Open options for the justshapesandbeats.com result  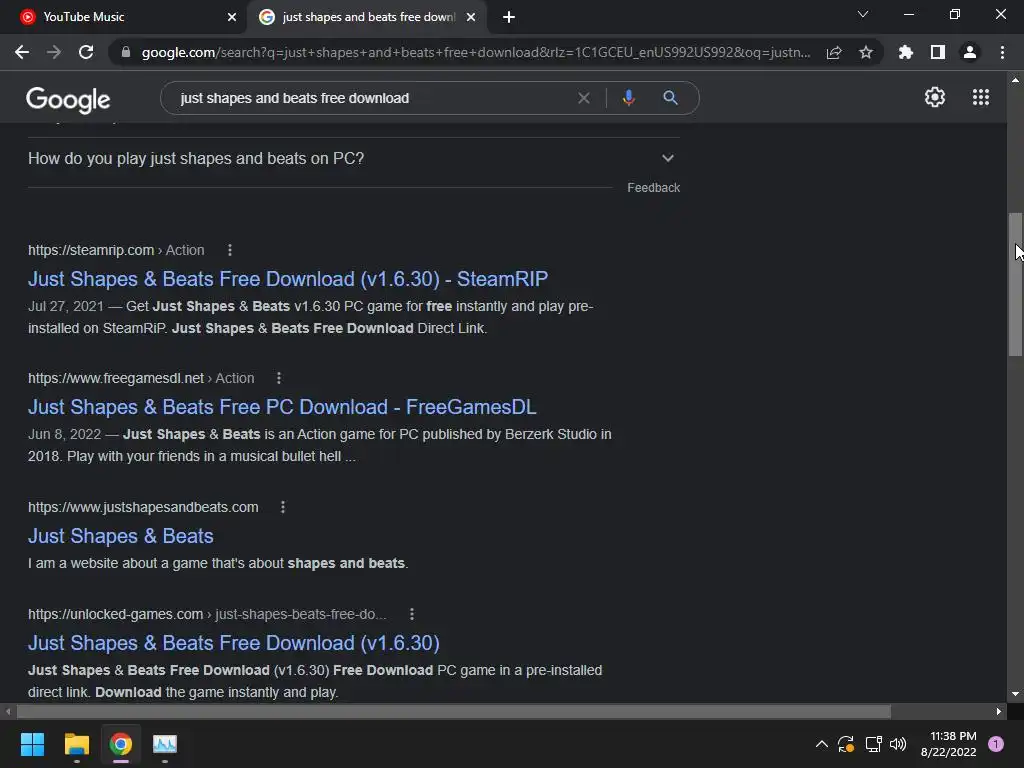coord(283,507)
